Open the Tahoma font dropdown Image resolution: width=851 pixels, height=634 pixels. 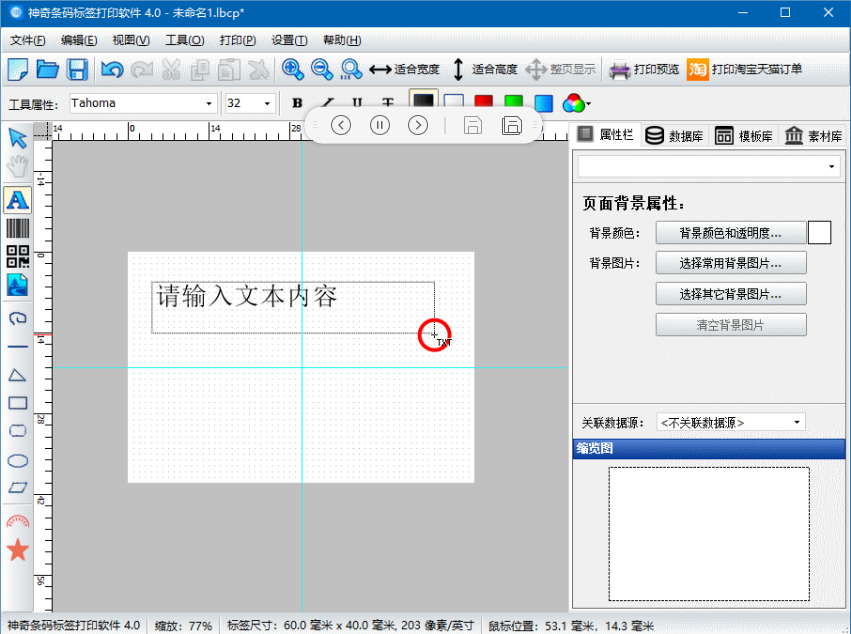coord(142,103)
